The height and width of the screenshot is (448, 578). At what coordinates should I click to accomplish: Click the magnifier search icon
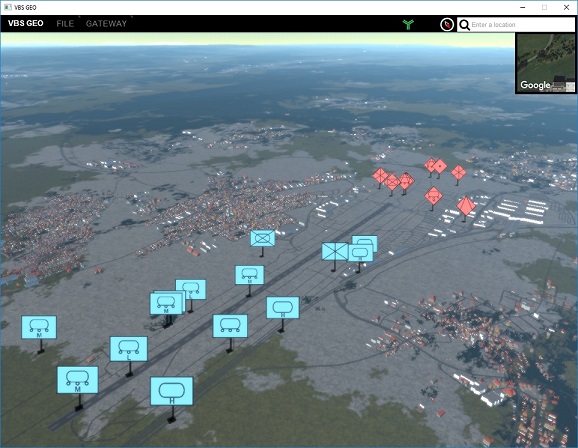[x=464, y=25]
